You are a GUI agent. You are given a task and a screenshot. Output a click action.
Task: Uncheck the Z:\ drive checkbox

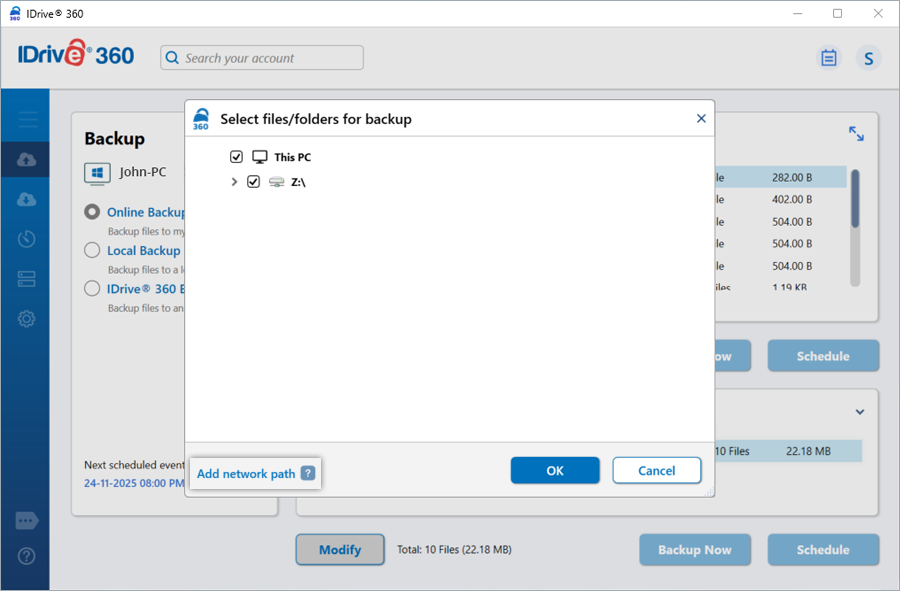[253, 182]
